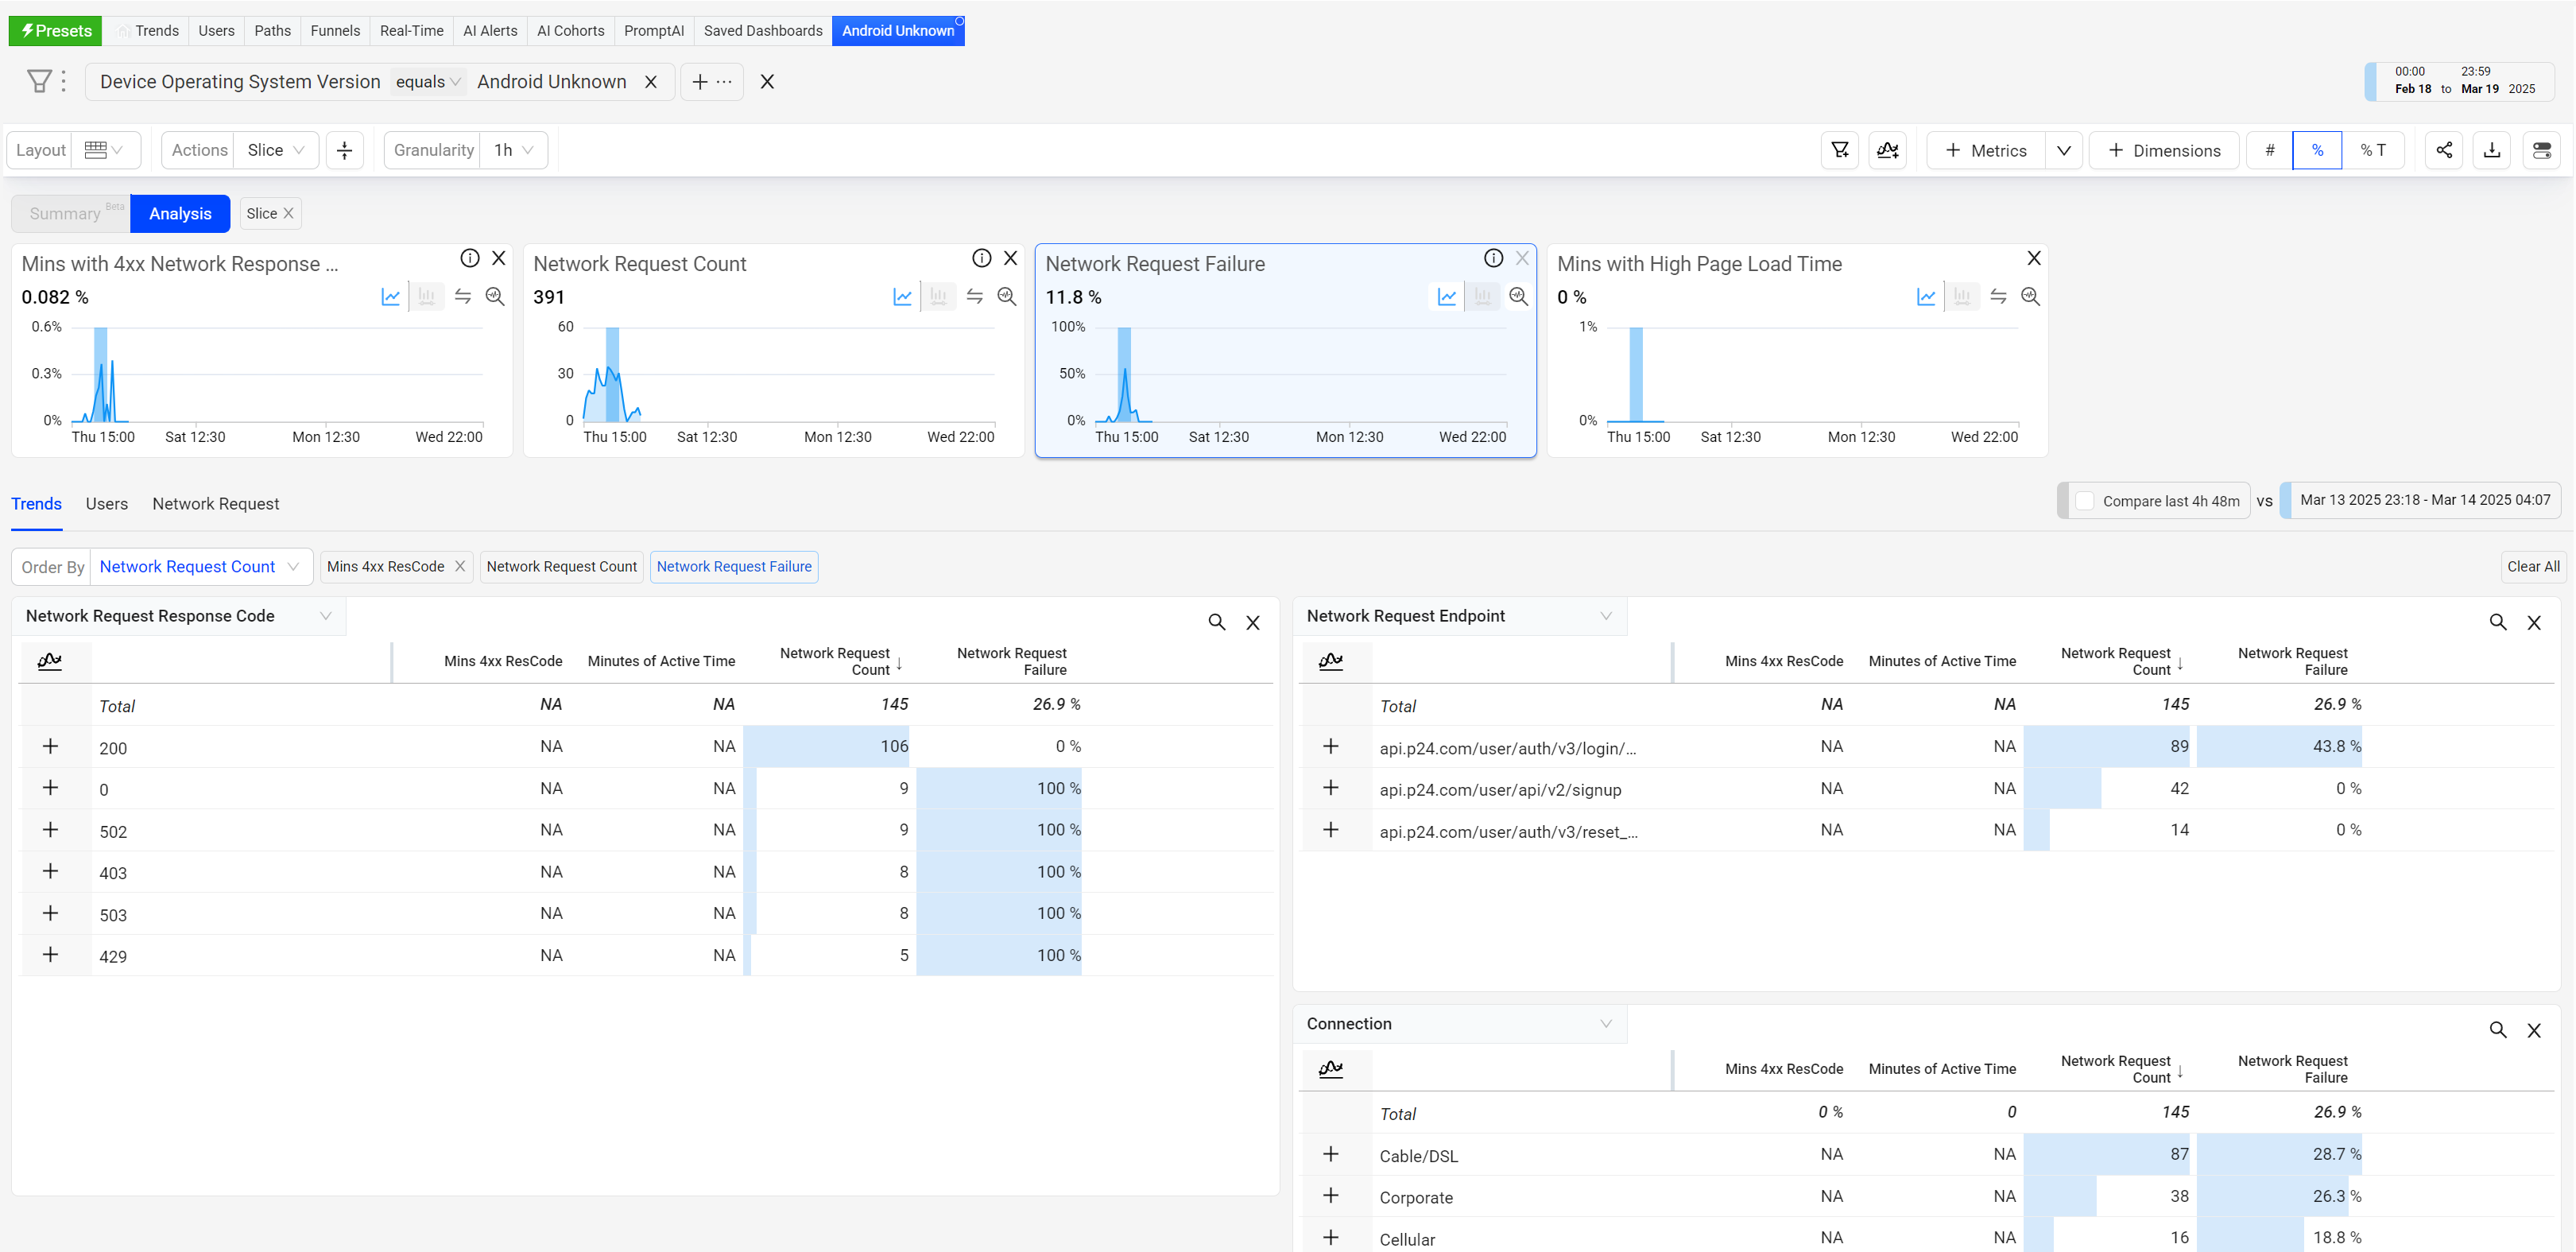Open the Paths tab
Viewport: 2576px width, 1252px height.
click(272, 31)
